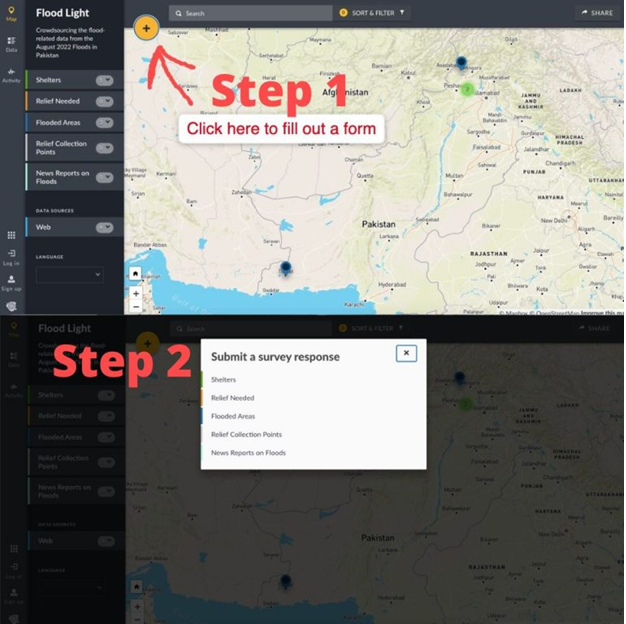Expand Sort & Filter in Step 1 toolbar
This screenshot has width=626, height=624.
[375, 13]
